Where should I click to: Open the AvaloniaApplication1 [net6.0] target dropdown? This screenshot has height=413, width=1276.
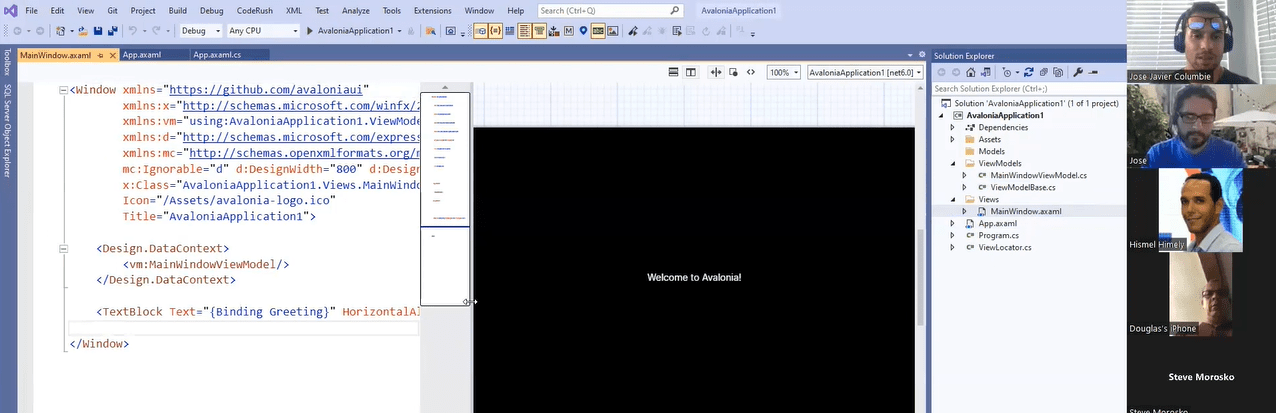(865, 72)
